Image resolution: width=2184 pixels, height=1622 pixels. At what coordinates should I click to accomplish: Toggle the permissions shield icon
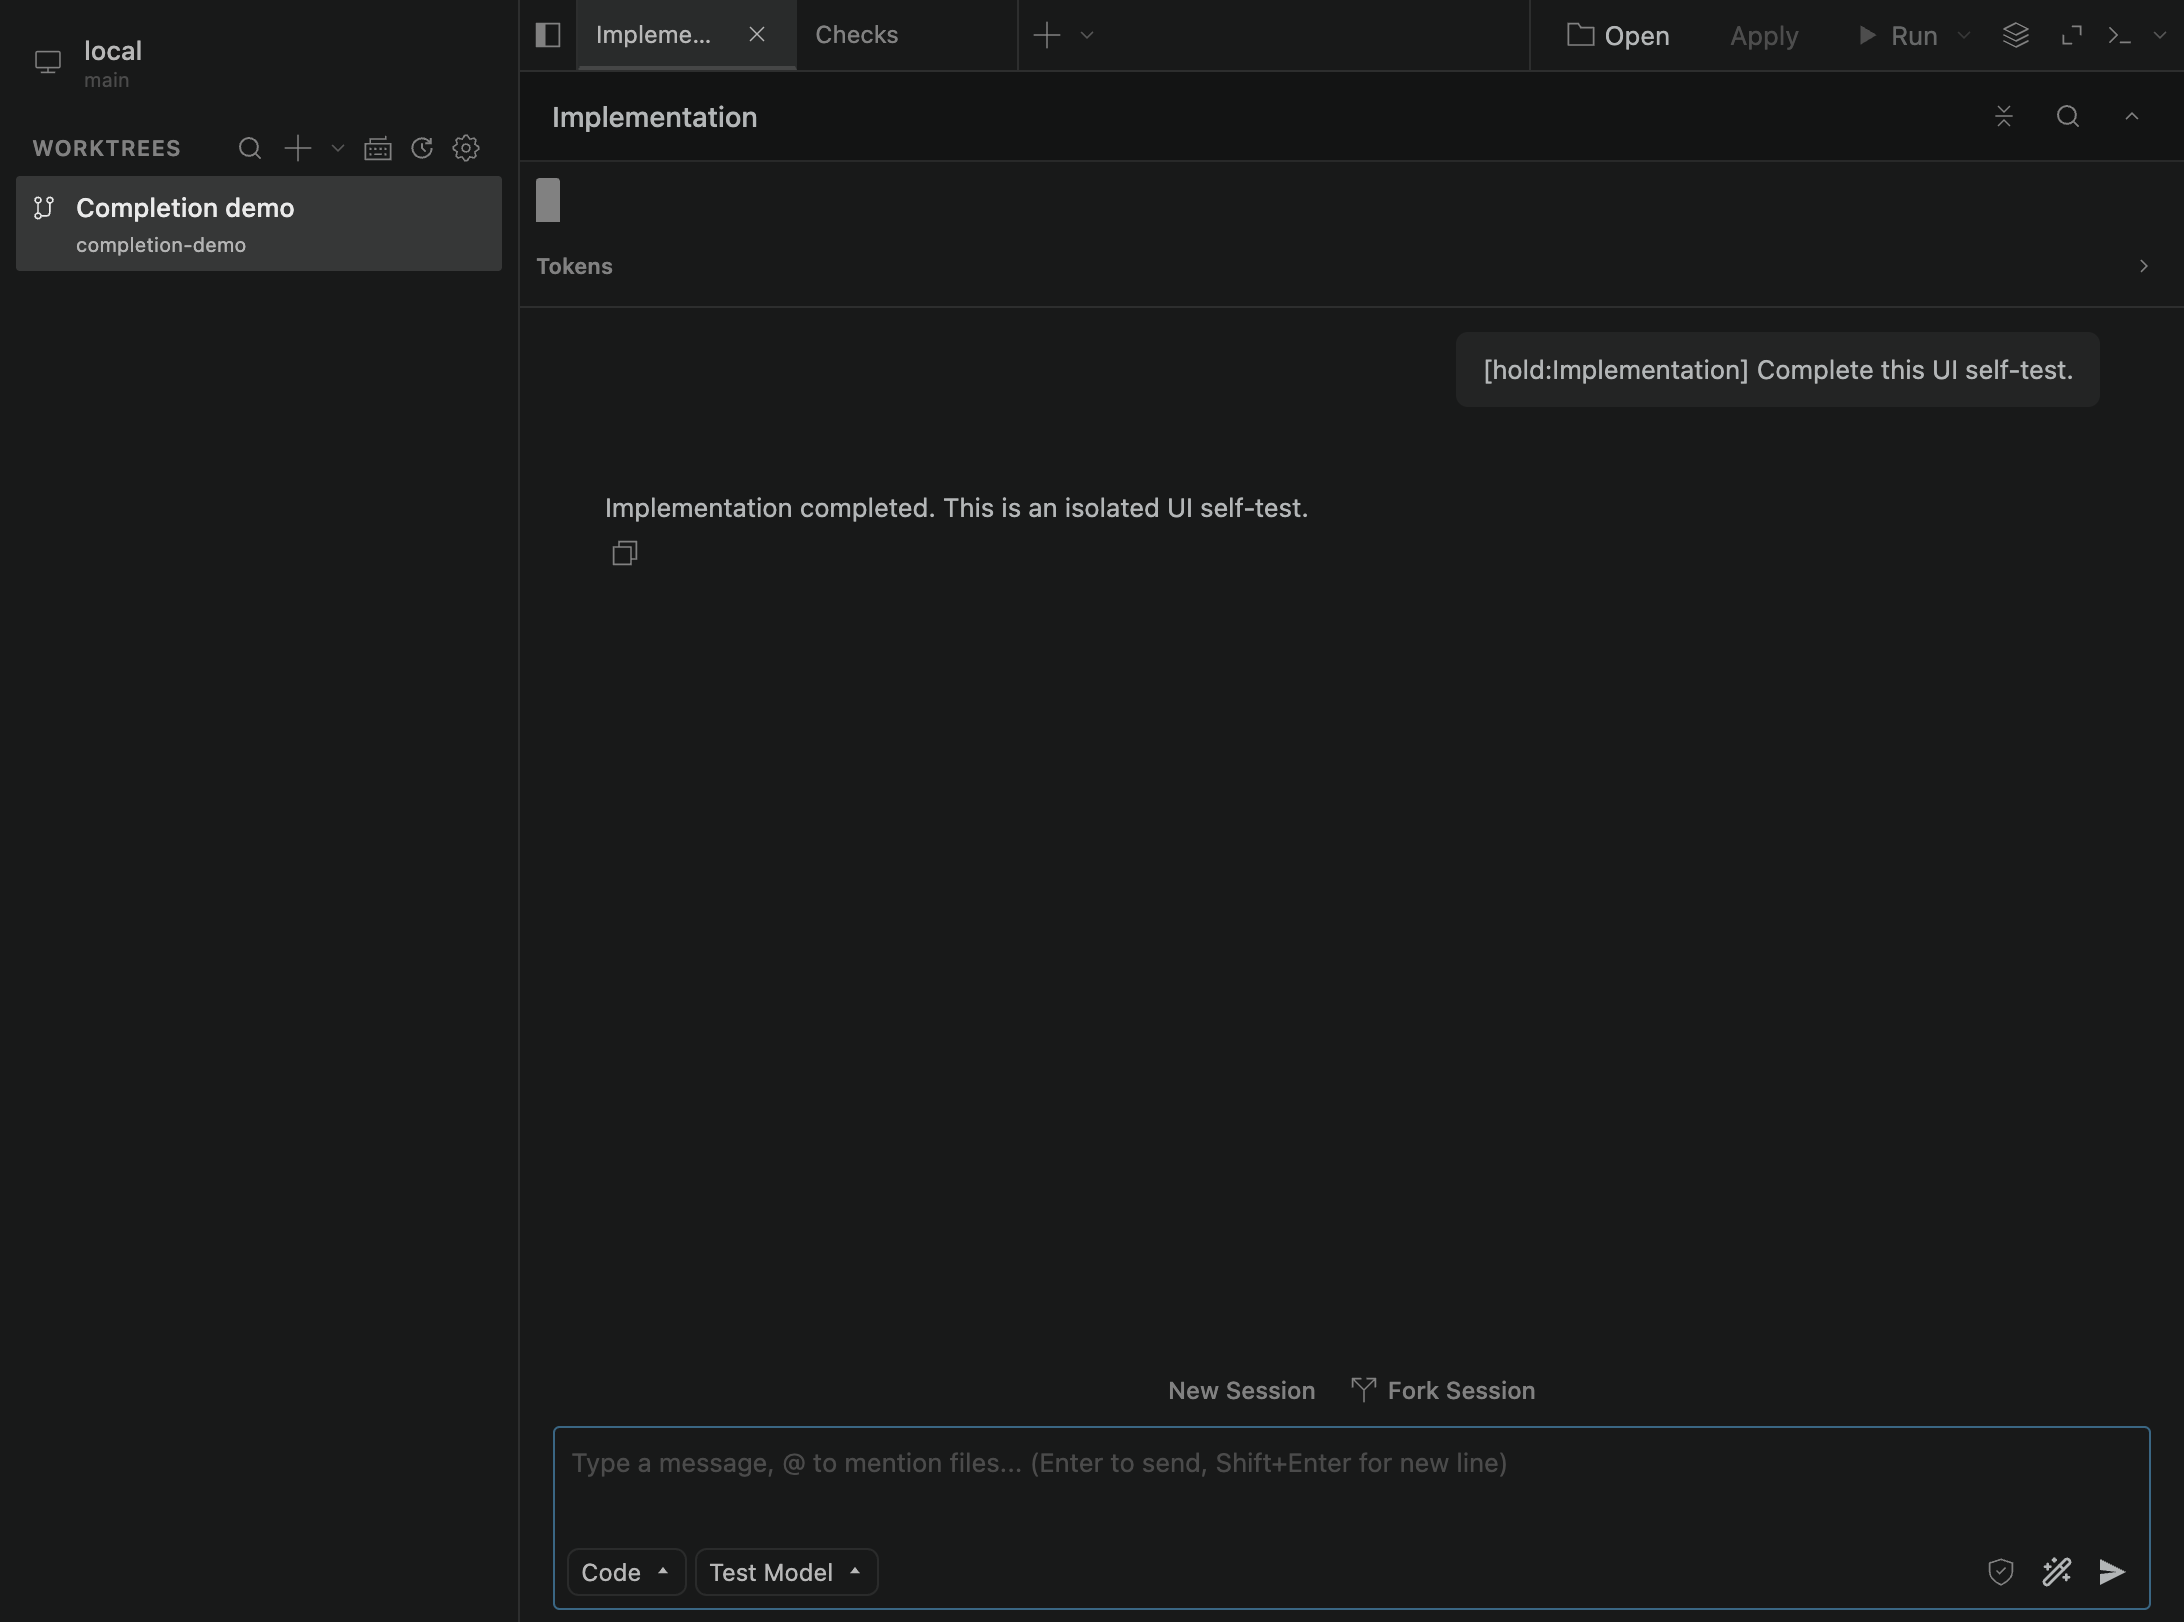point(2001,1572)
